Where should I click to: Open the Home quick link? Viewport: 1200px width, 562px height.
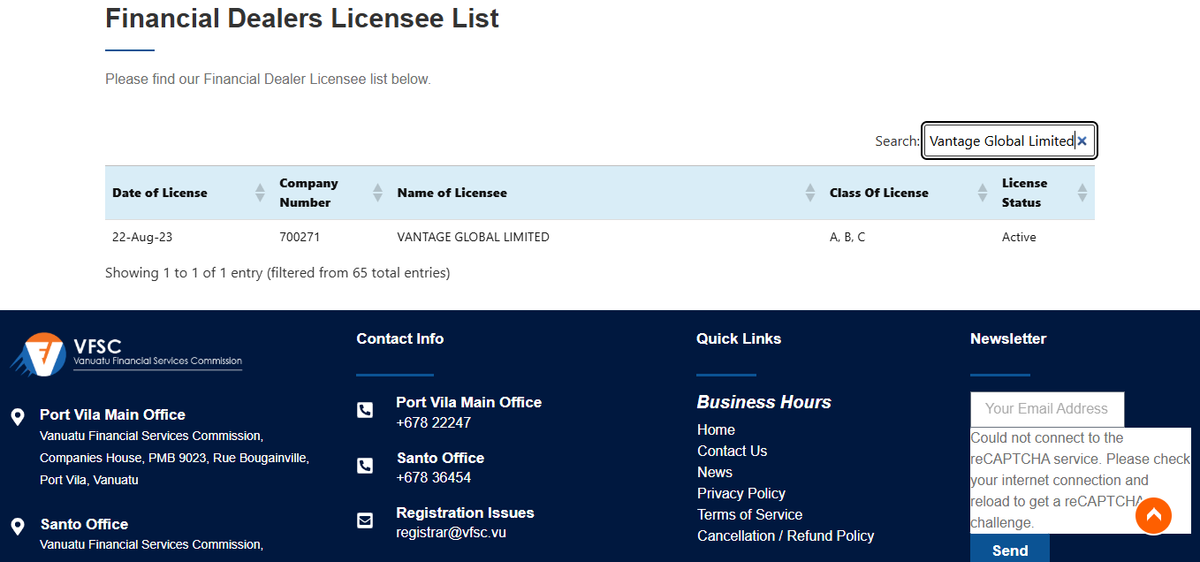tap(716, 430)
